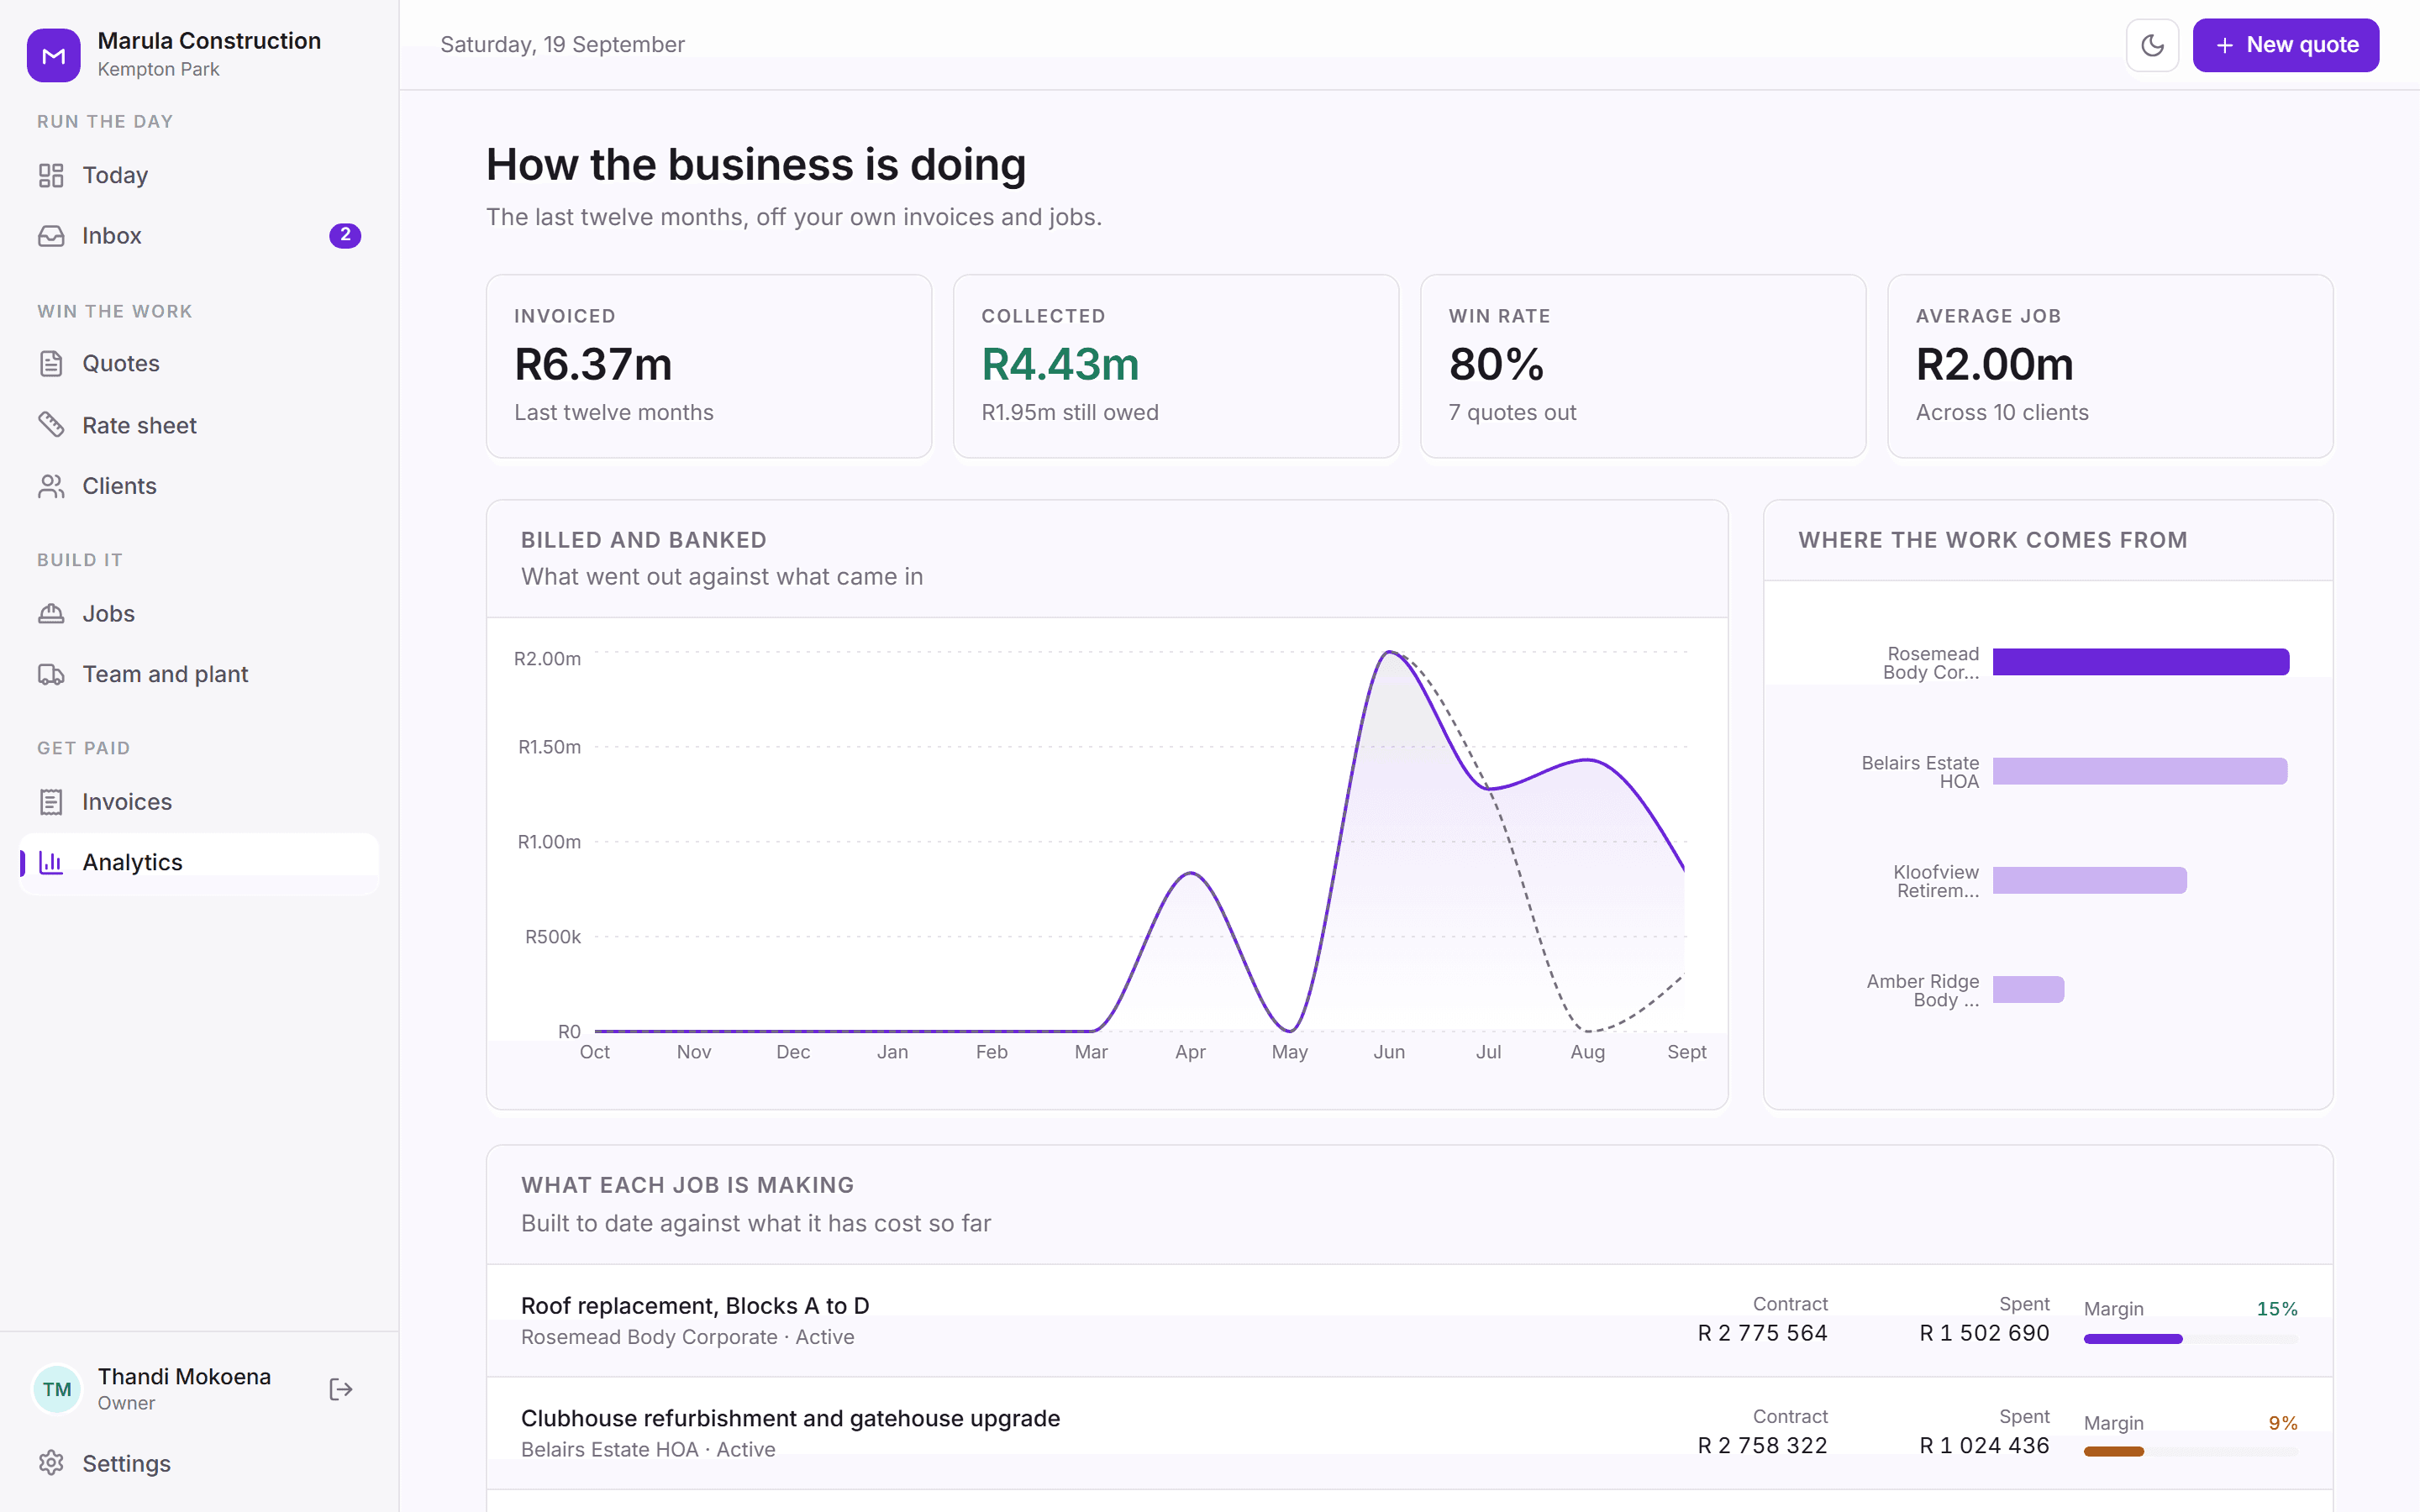Go to Quotes in sidebar
The height and width of the screenshot is (1512, 2420).
click(x=199, y=364)
